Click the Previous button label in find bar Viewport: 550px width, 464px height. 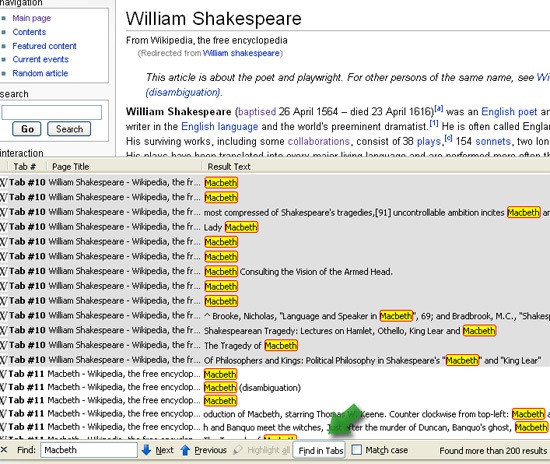210,450
